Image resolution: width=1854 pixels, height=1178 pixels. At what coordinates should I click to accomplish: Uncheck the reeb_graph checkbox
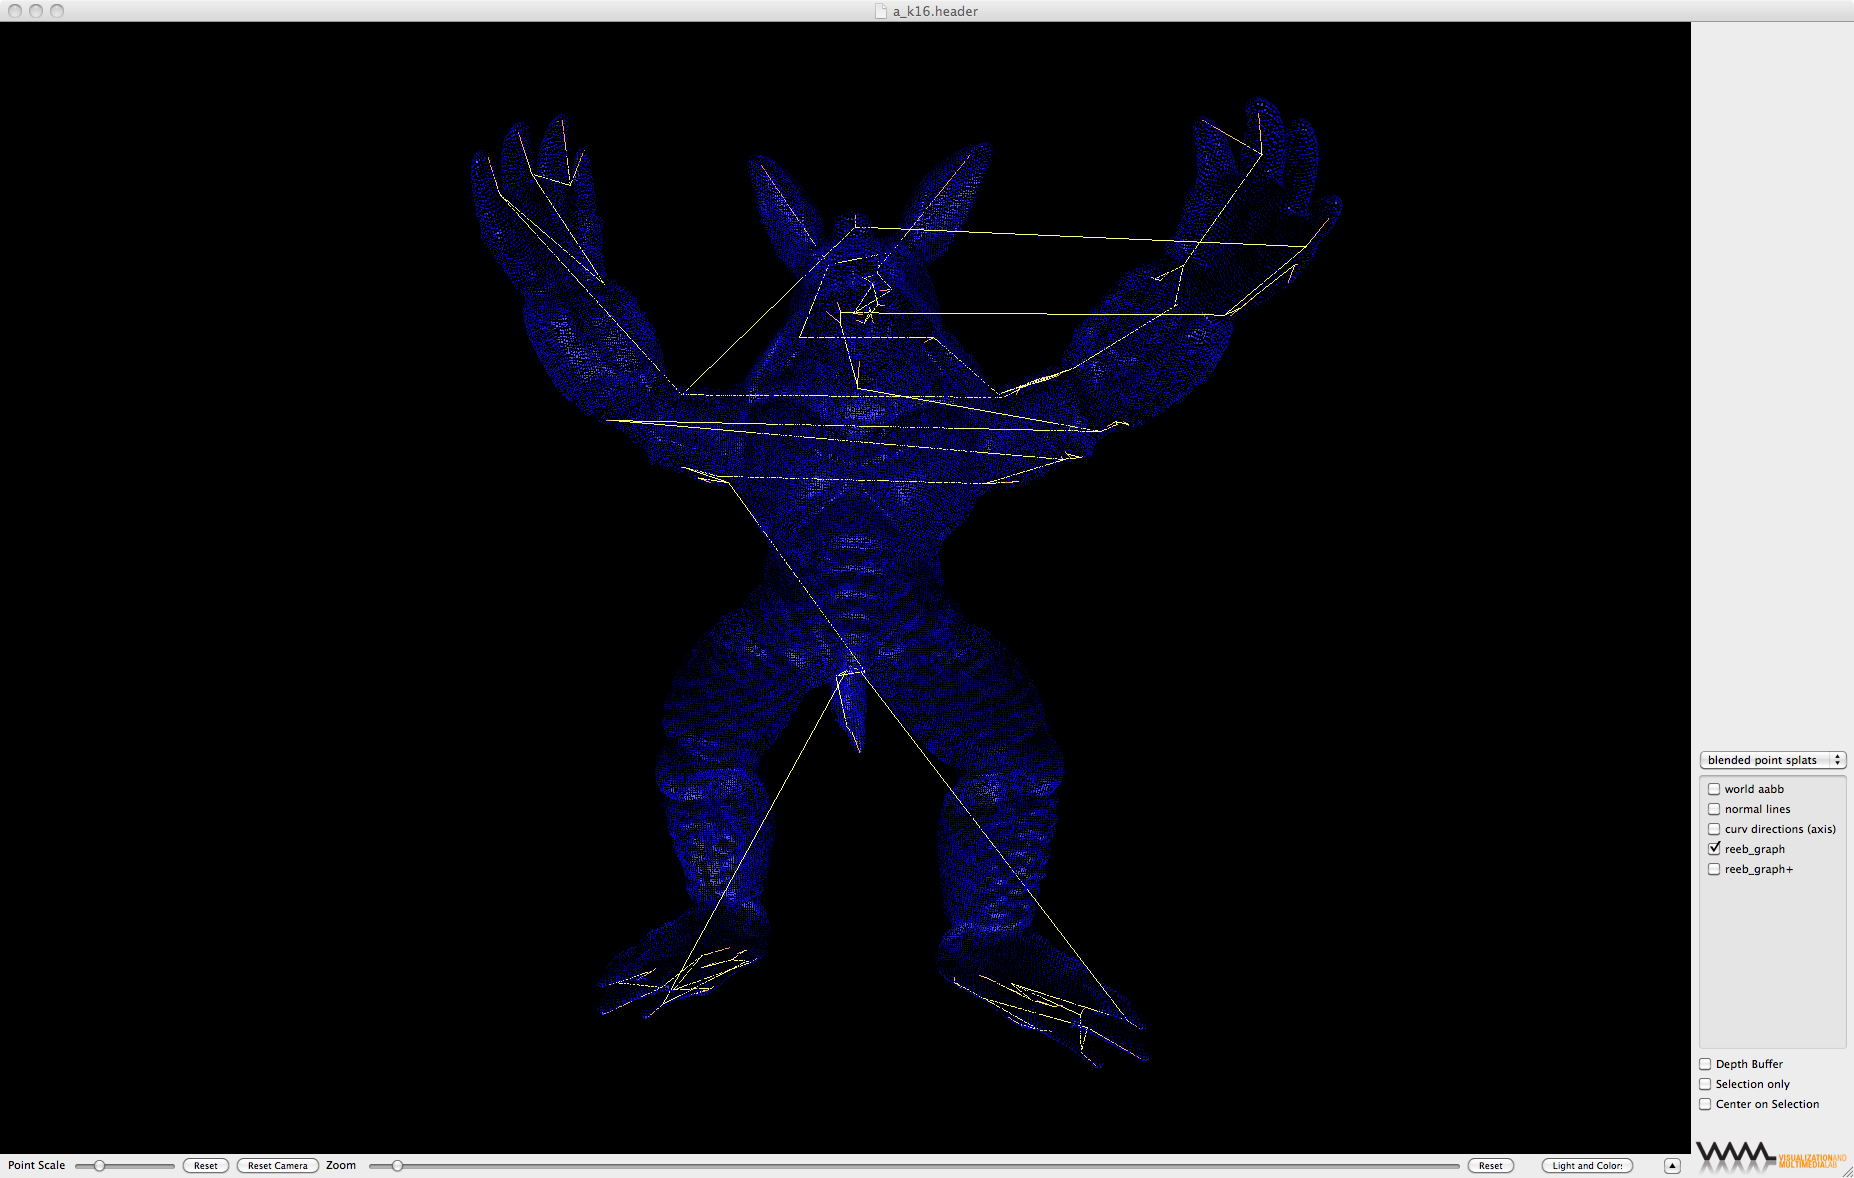coord(1714,849)
